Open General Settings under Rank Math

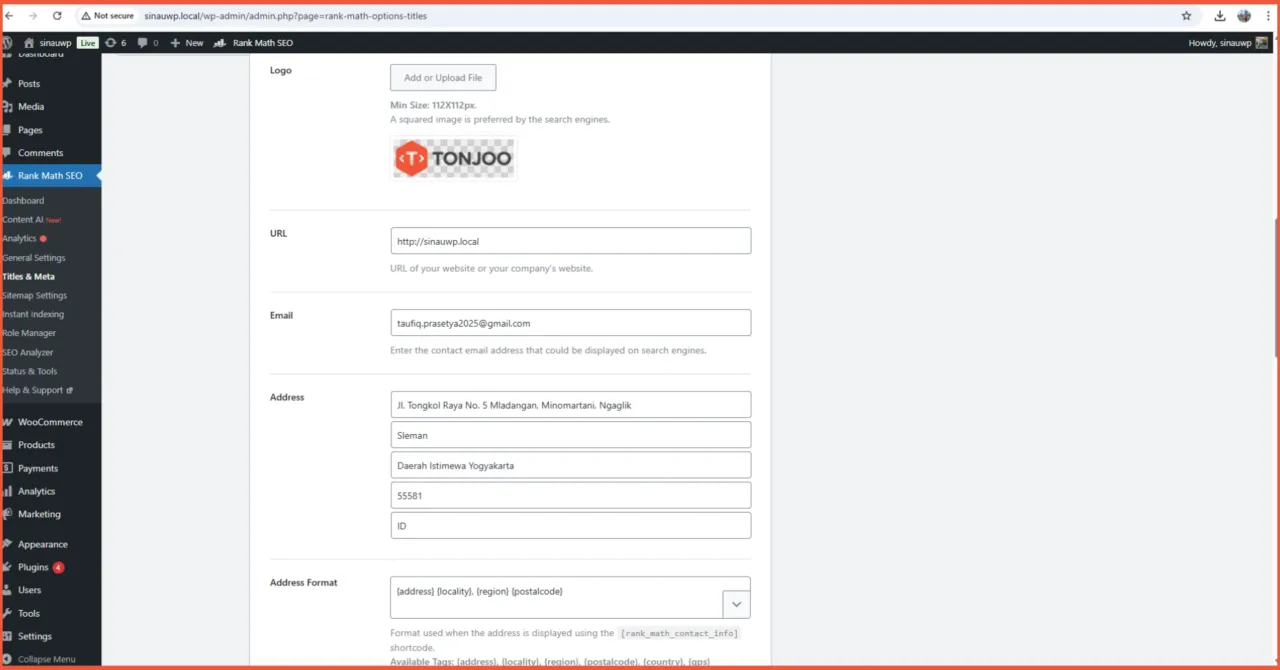(34, 258)
